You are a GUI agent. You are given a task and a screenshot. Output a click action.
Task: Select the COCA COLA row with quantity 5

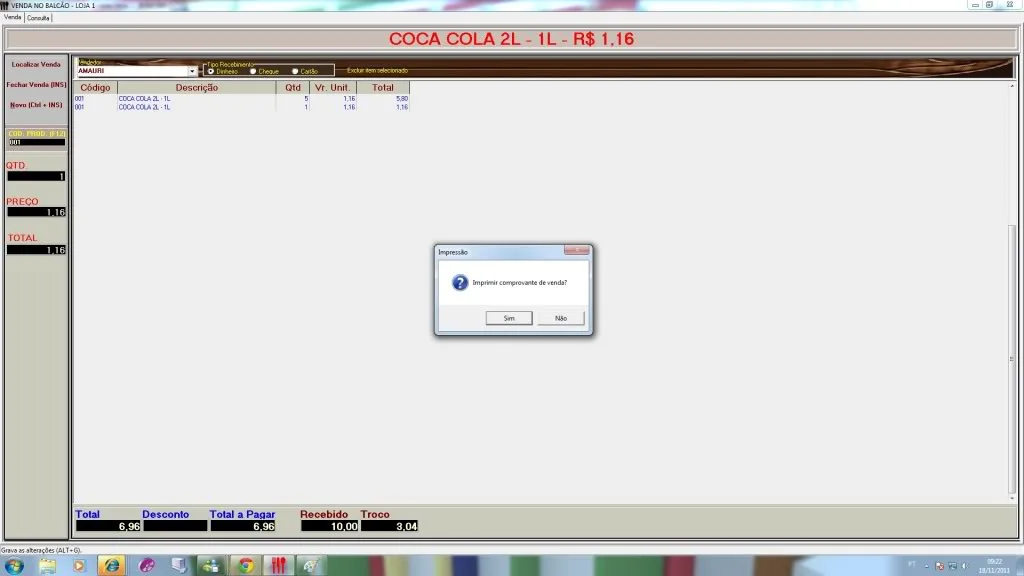[241, 99]
